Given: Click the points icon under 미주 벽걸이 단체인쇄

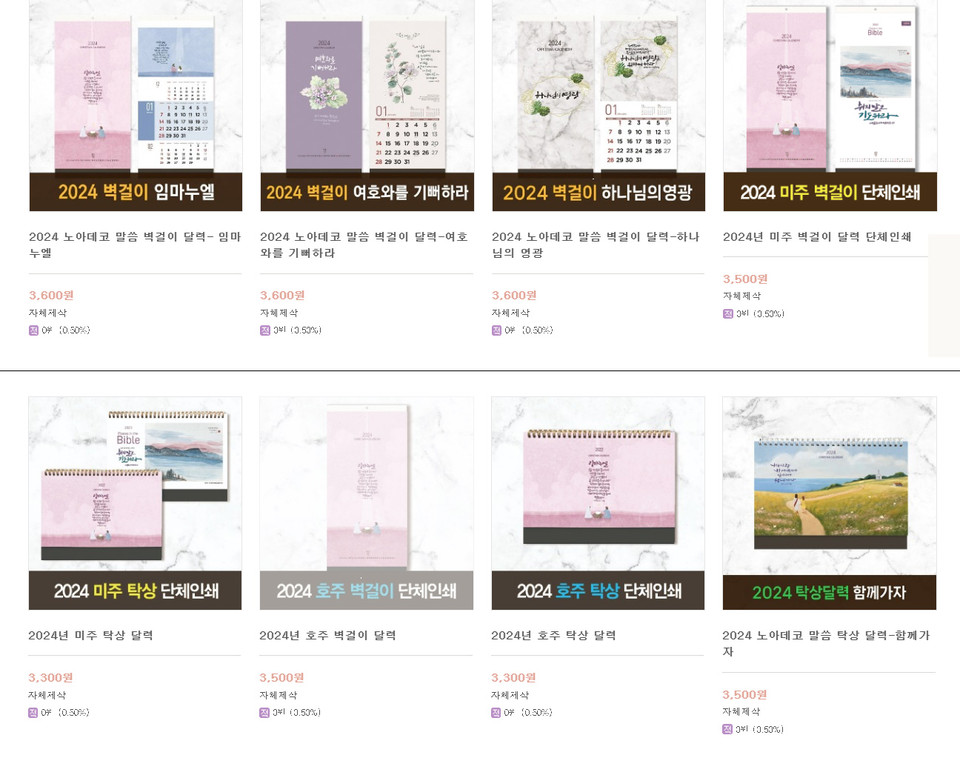Looking at the screenshot, I should pos(728,314).
